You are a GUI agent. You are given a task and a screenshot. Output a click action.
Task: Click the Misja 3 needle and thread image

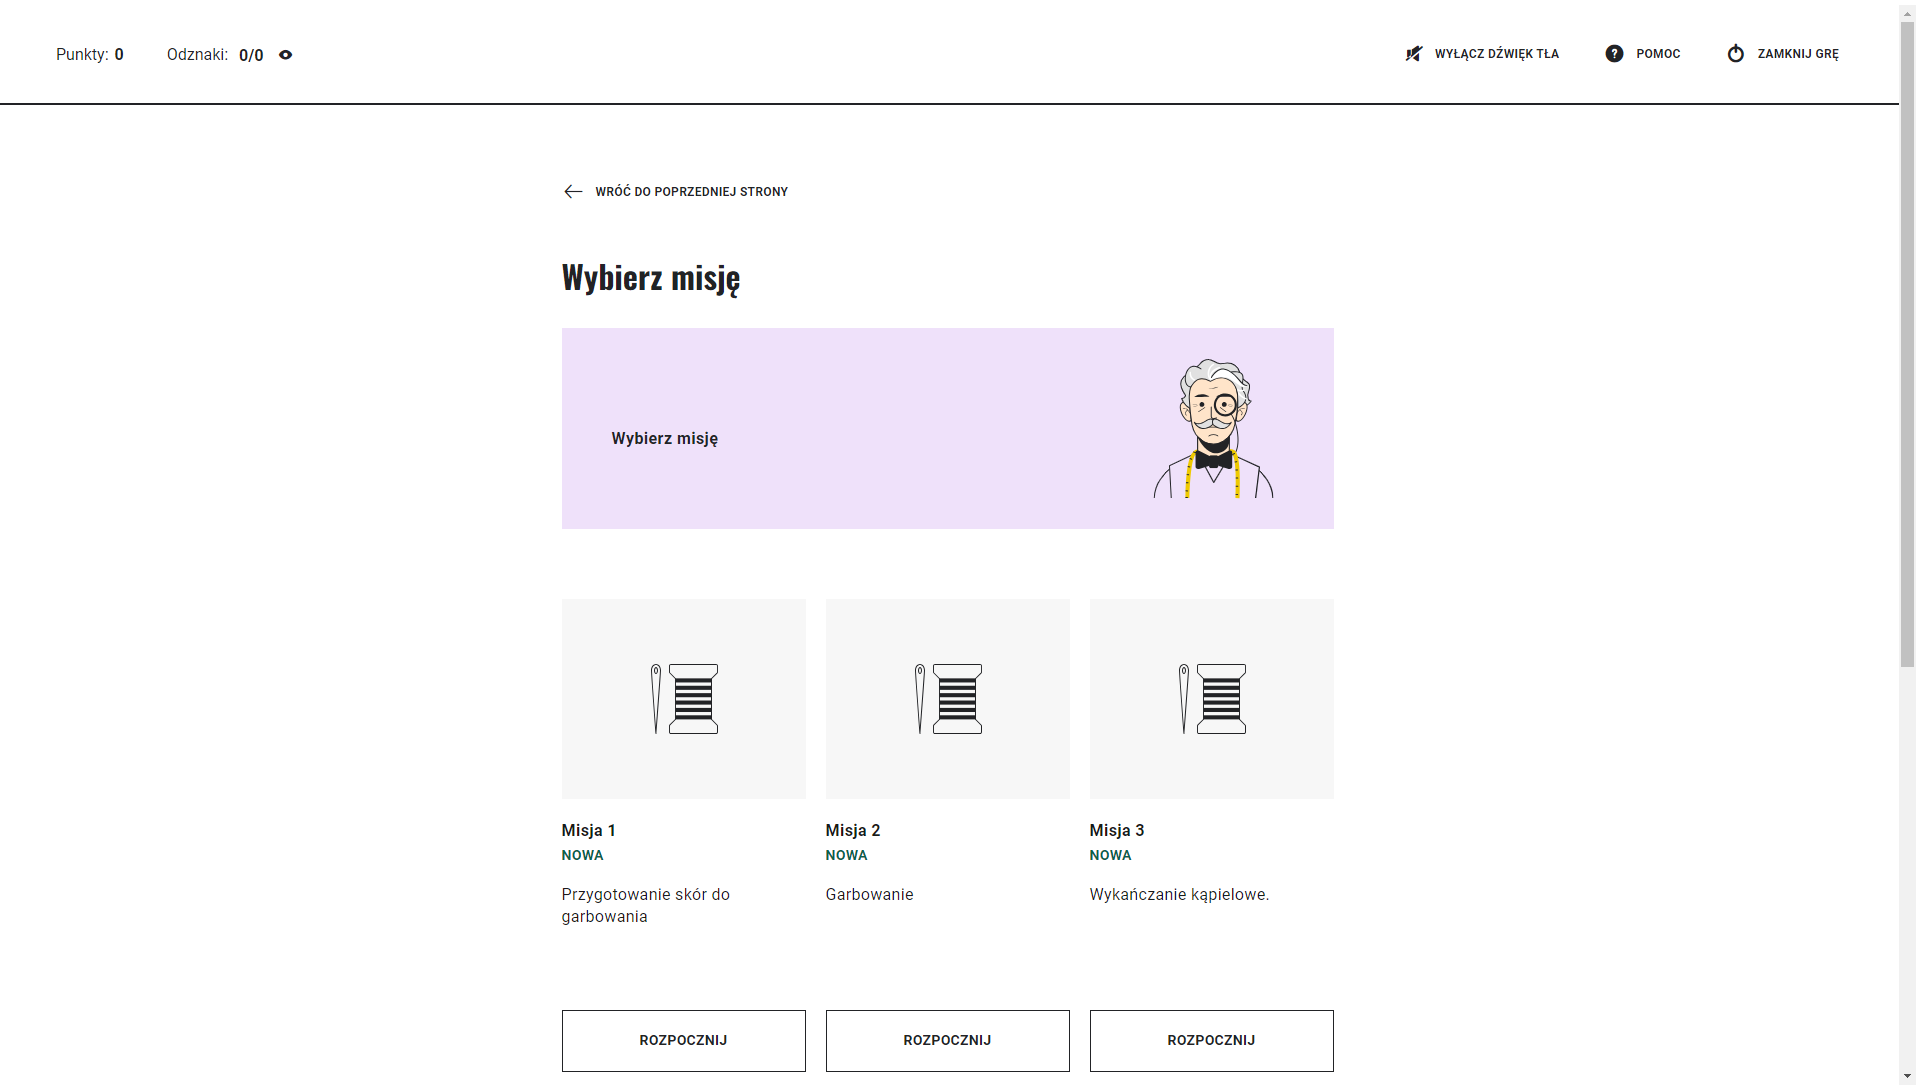pyautogui.click(x=1211, y=699)
